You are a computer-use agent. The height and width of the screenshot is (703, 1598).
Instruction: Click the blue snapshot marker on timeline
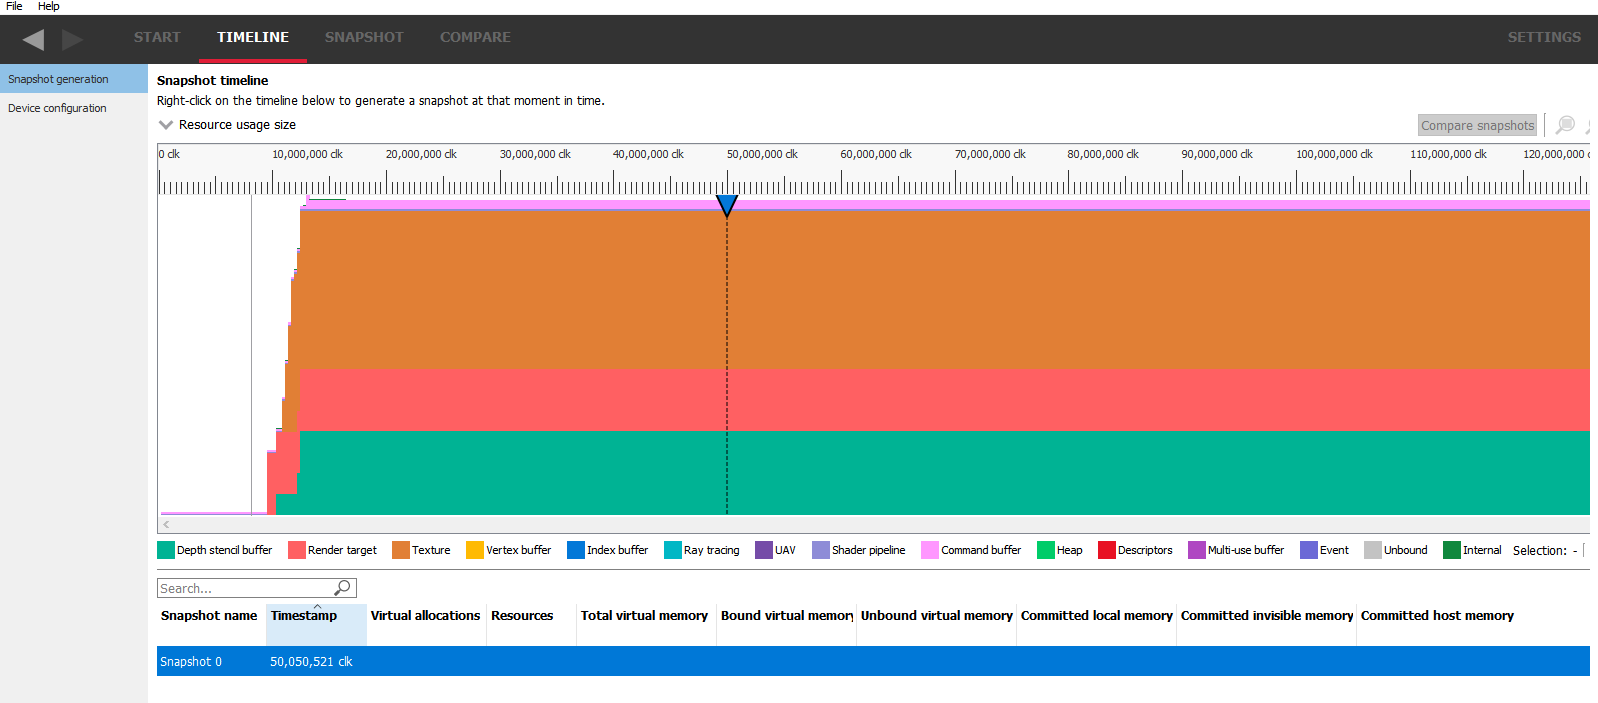point(727,205)
